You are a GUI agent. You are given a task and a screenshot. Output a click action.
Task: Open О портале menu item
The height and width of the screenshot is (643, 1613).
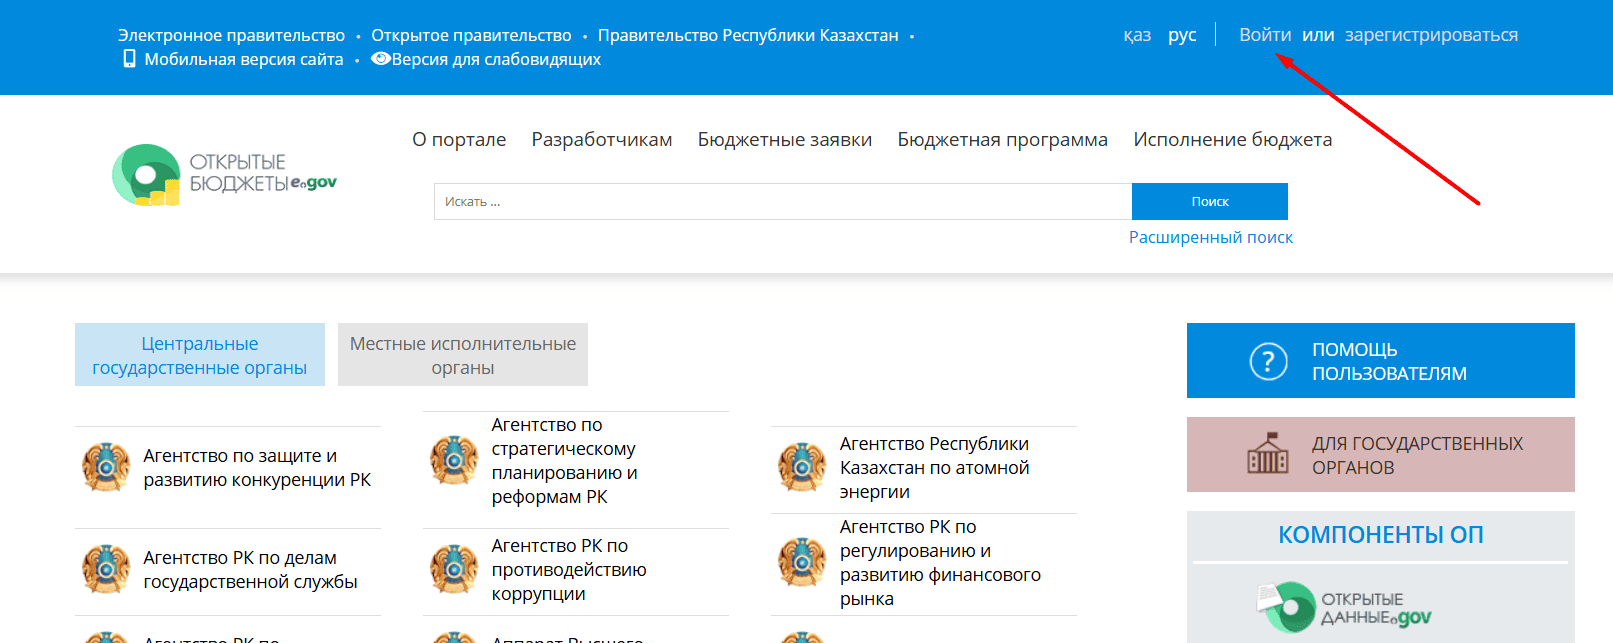point(459,139)
